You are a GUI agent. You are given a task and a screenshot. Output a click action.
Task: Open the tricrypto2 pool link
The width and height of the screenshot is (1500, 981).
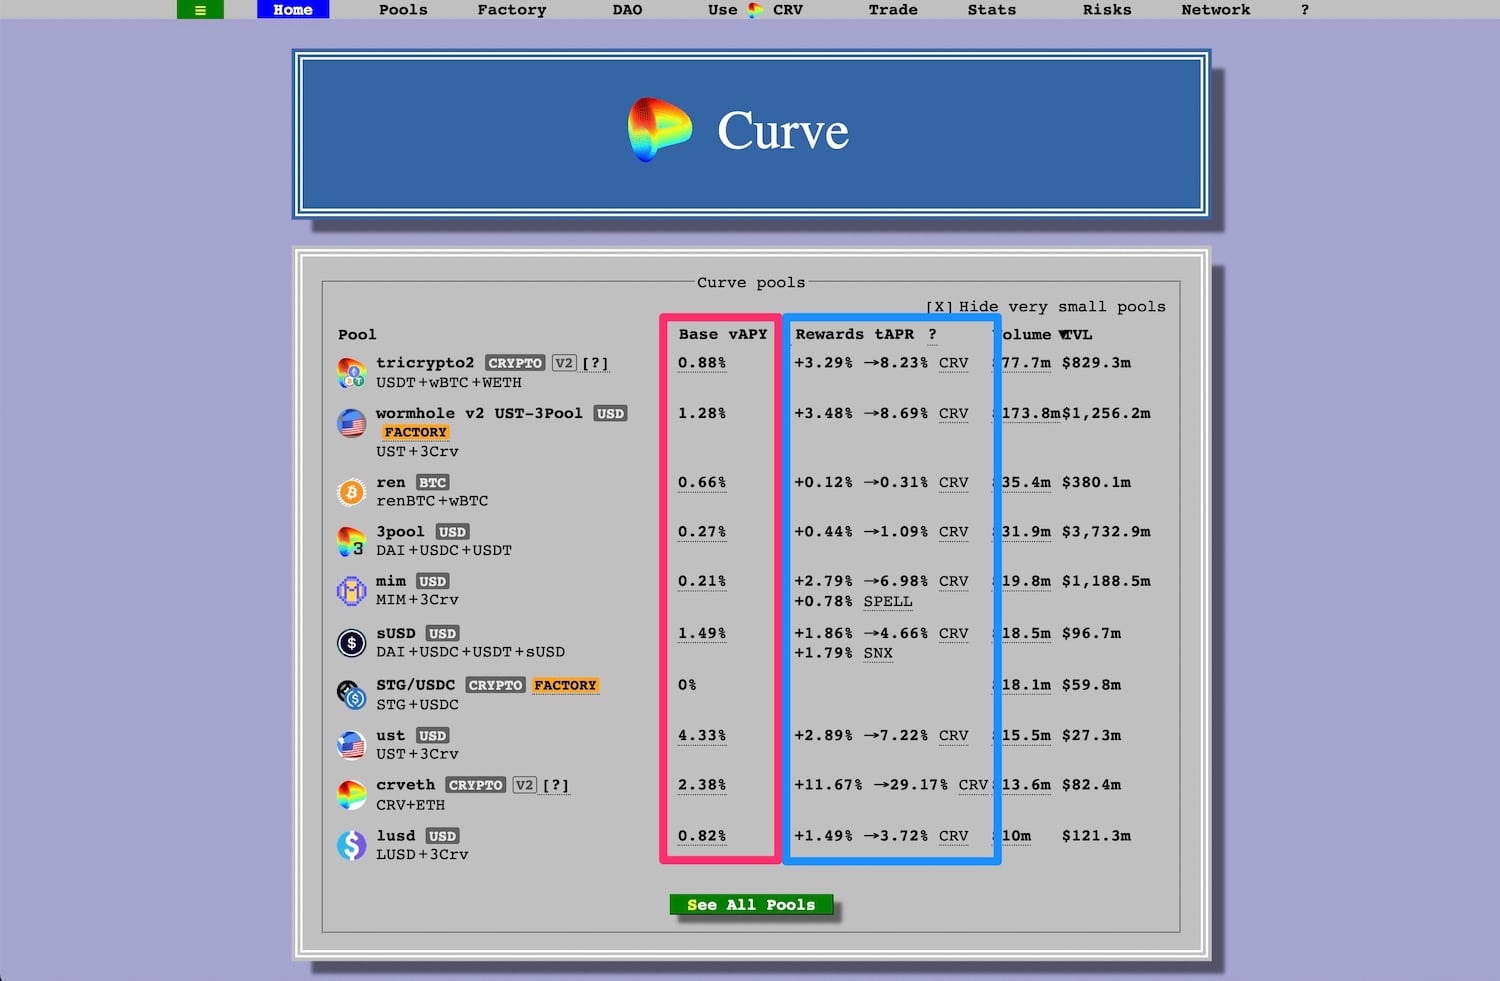[425, 363]
